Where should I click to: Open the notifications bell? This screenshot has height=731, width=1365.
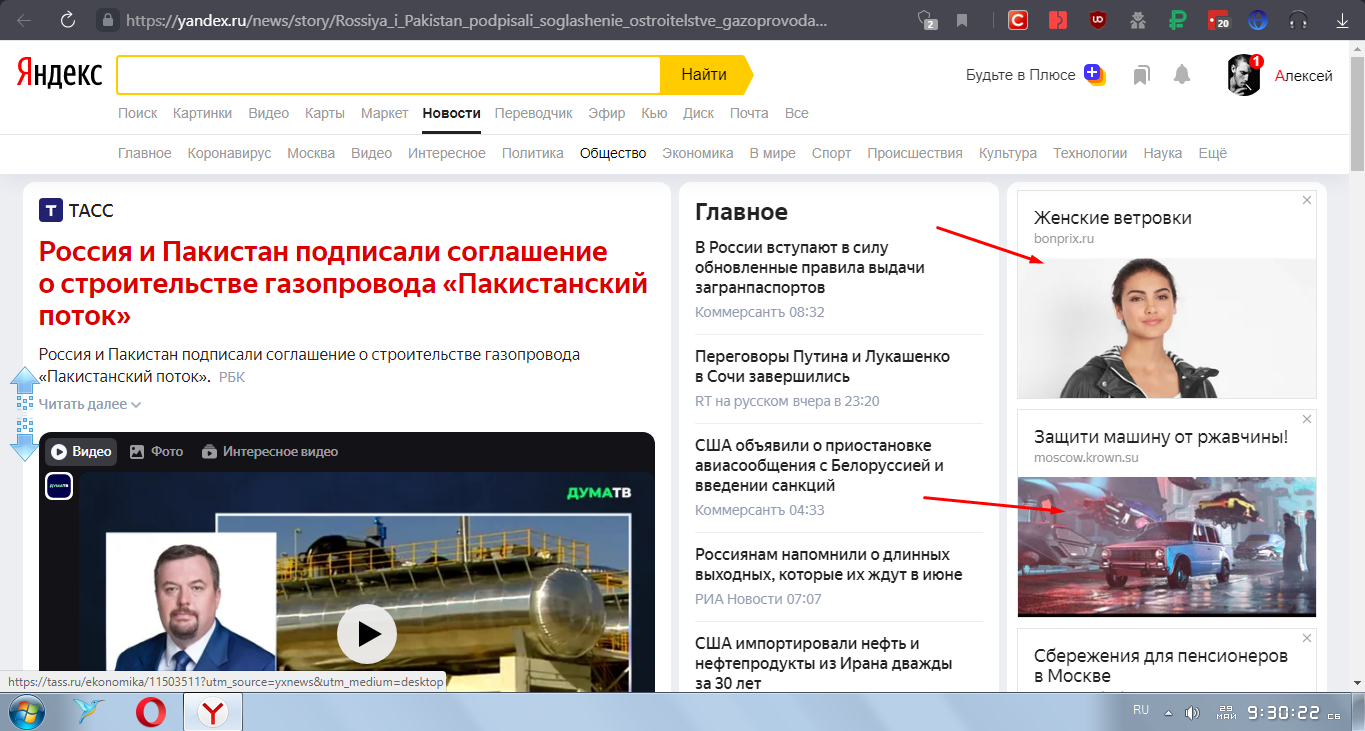(x=1182, y=75)
